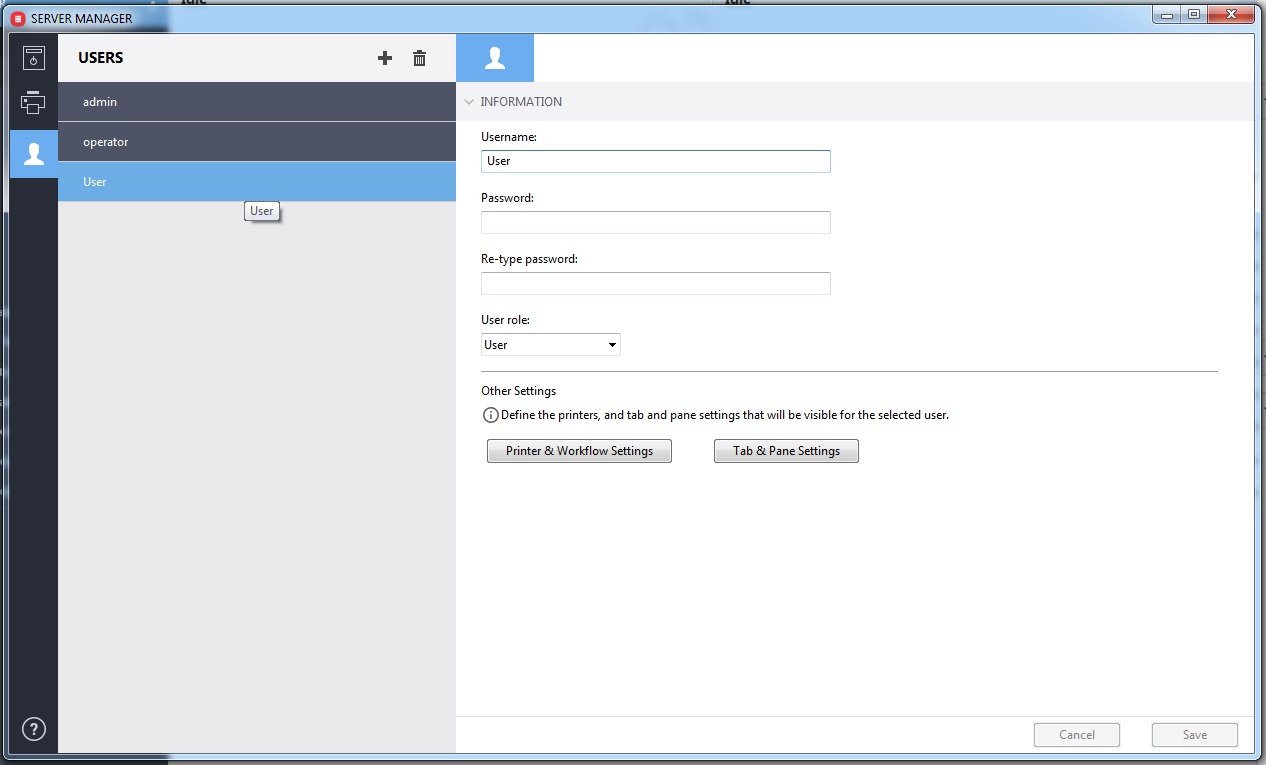Select admin in the users list

[x=257, y=102]
